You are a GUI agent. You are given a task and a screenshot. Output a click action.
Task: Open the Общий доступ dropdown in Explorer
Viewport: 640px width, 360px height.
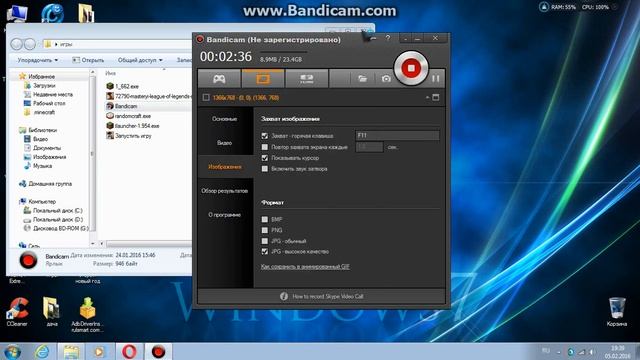(x=140, y=60)
